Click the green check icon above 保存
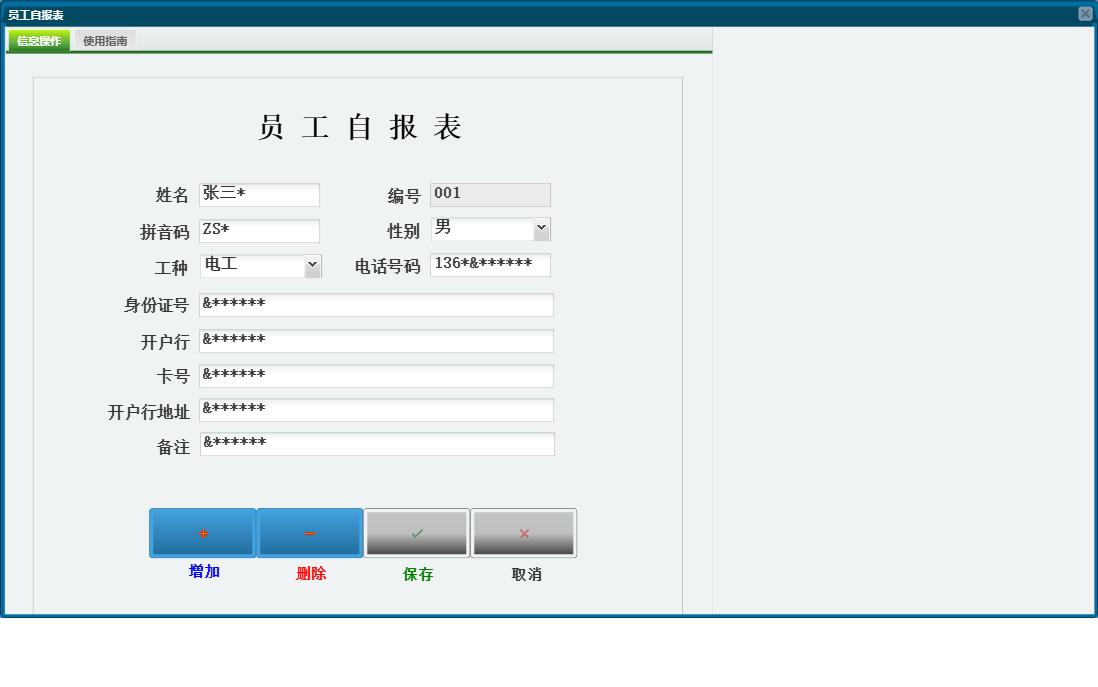1098x687 pixels. [x=416, y=532]
